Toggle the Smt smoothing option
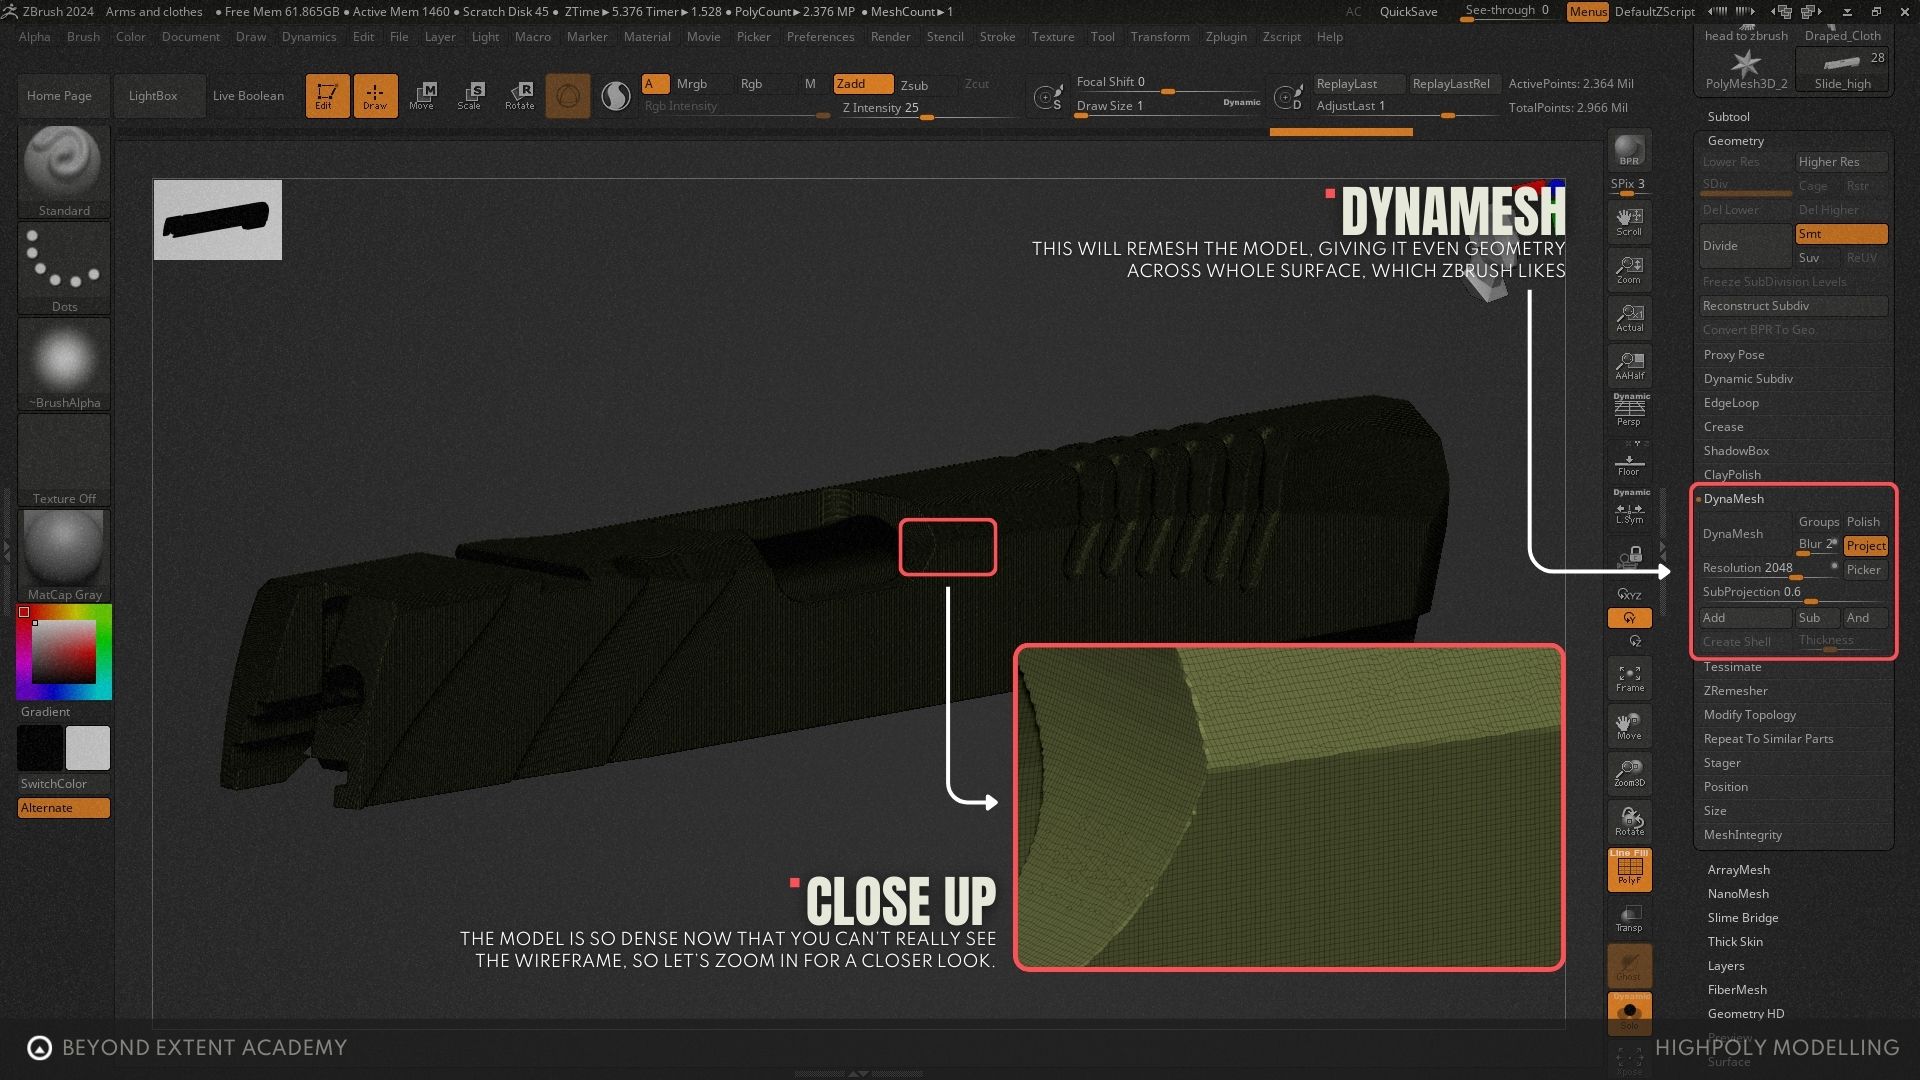1920x1080 pixels. pyautogui.click(x=1840, y=234)
